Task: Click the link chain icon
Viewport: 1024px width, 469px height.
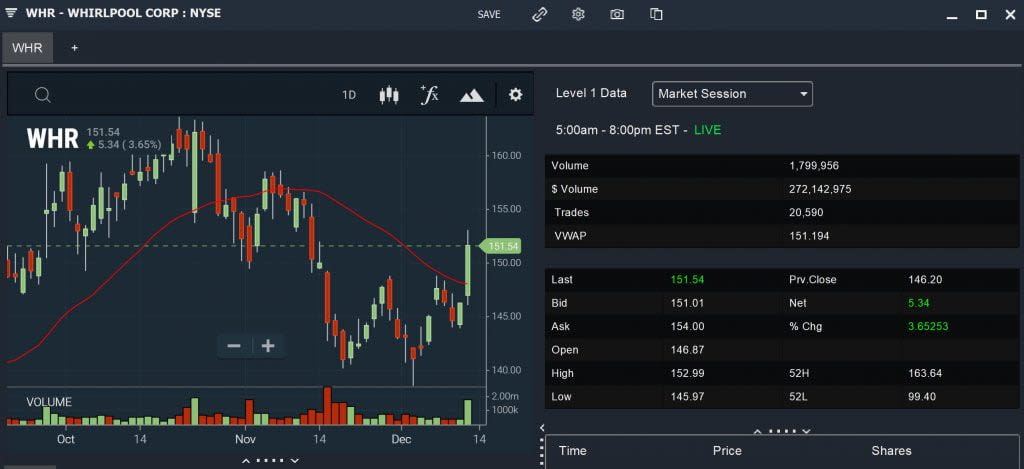Action: [x=539, y=14]
